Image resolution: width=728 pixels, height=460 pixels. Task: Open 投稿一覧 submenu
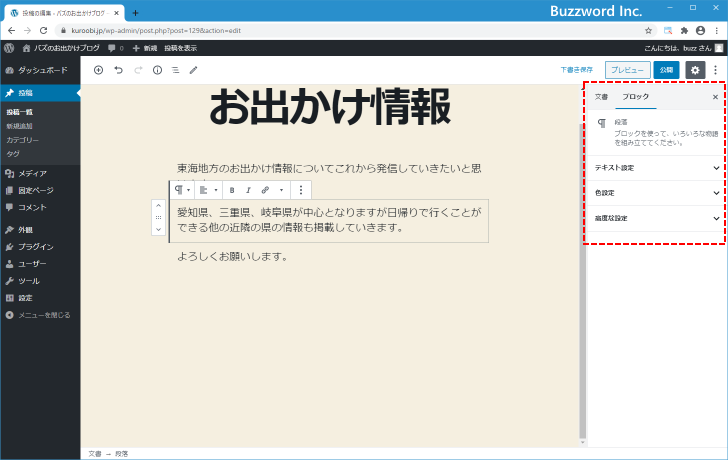pos(20,112)
